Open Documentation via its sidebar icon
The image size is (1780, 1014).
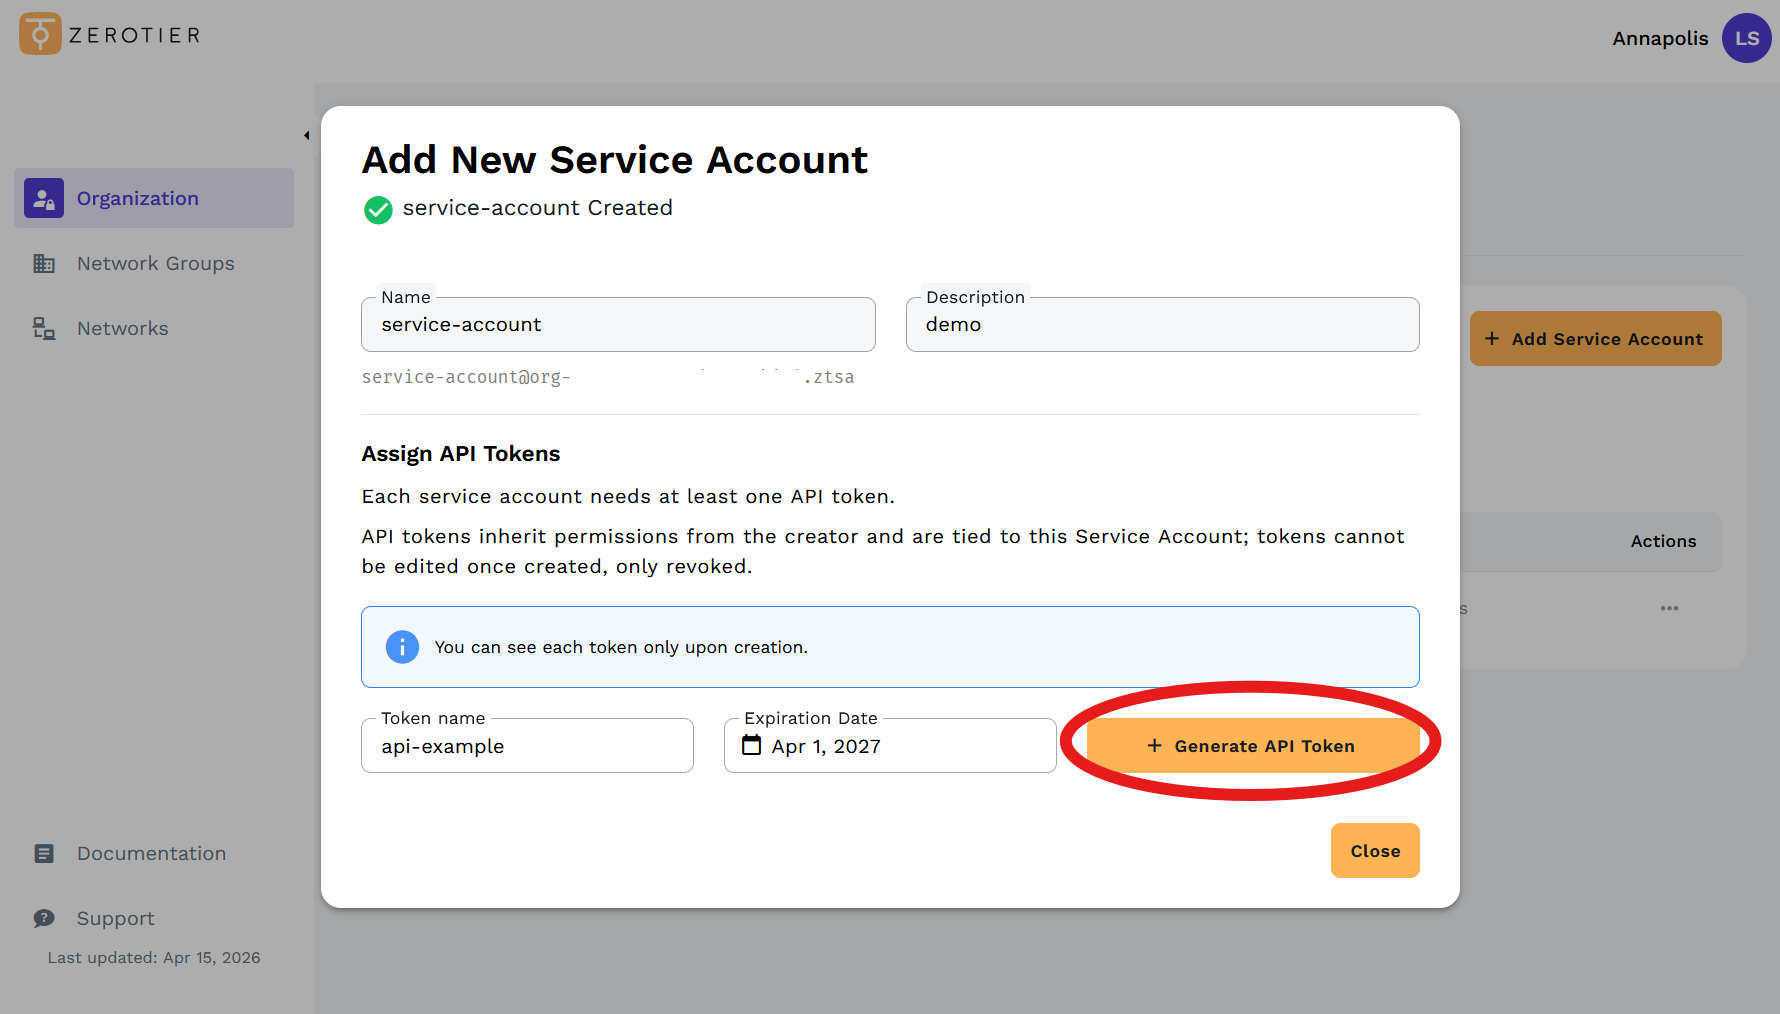click(x=43, y=853)
